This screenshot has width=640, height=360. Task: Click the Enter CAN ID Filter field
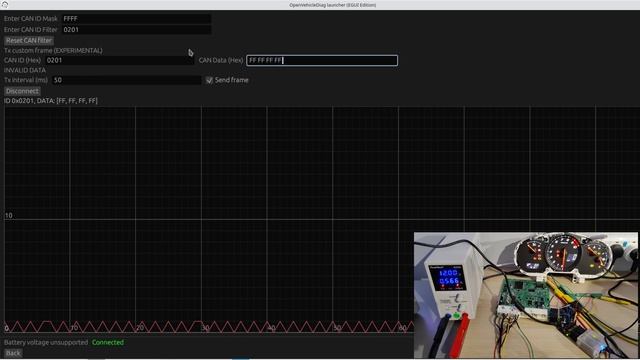tap(136, 30)
